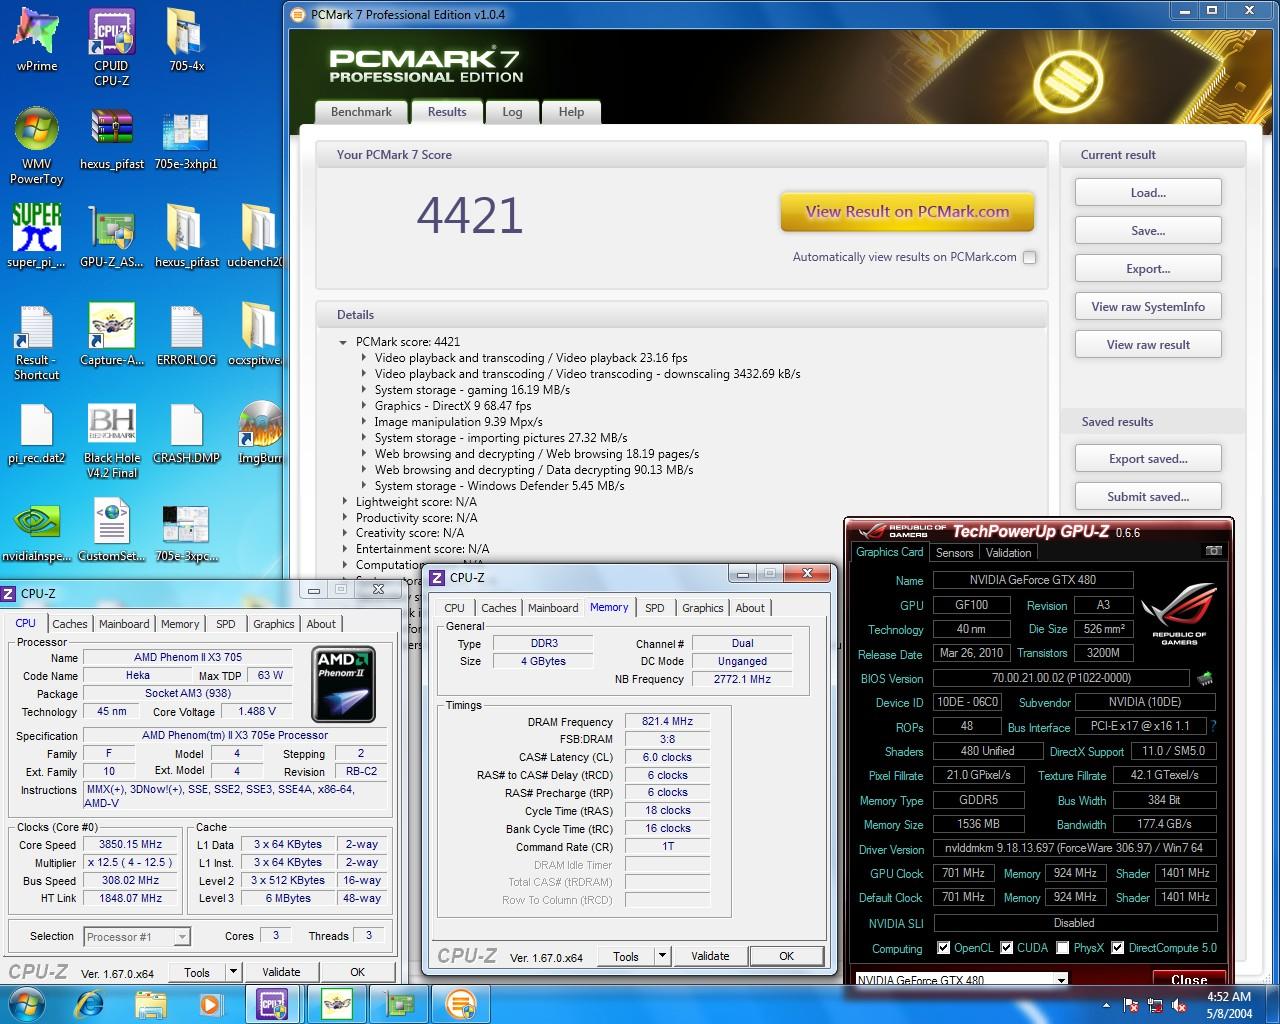Open the GPU selection dropdown in GPU-Z
This screenshot has width=1280, height=1024.
(1061, 980)
